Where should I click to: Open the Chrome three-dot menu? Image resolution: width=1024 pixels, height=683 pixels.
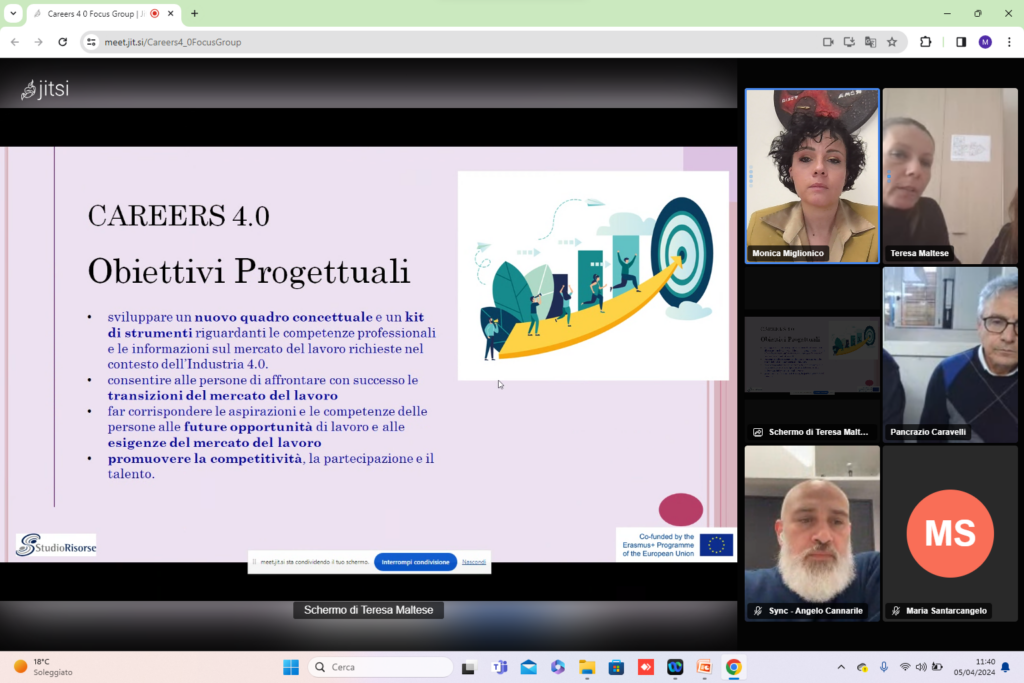1009,42
